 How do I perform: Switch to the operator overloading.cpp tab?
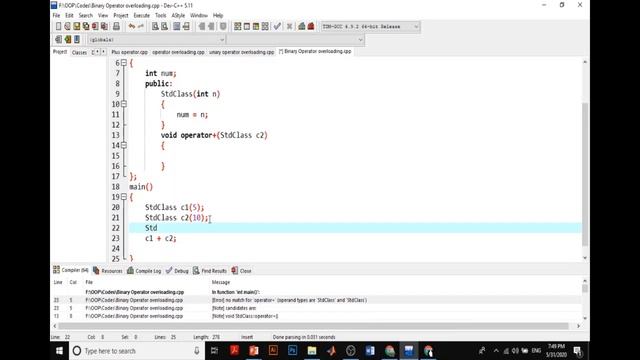(x=178, y=52)
